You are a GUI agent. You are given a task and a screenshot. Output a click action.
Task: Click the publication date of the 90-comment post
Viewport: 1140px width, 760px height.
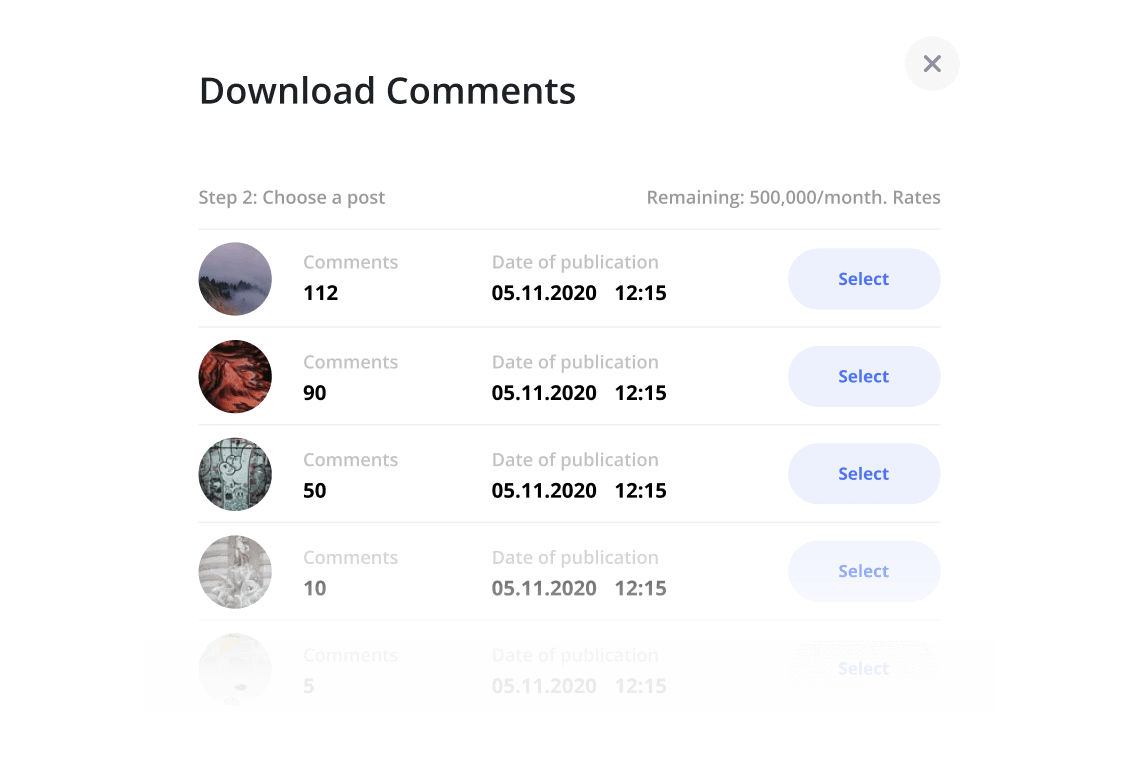point(544,393)
